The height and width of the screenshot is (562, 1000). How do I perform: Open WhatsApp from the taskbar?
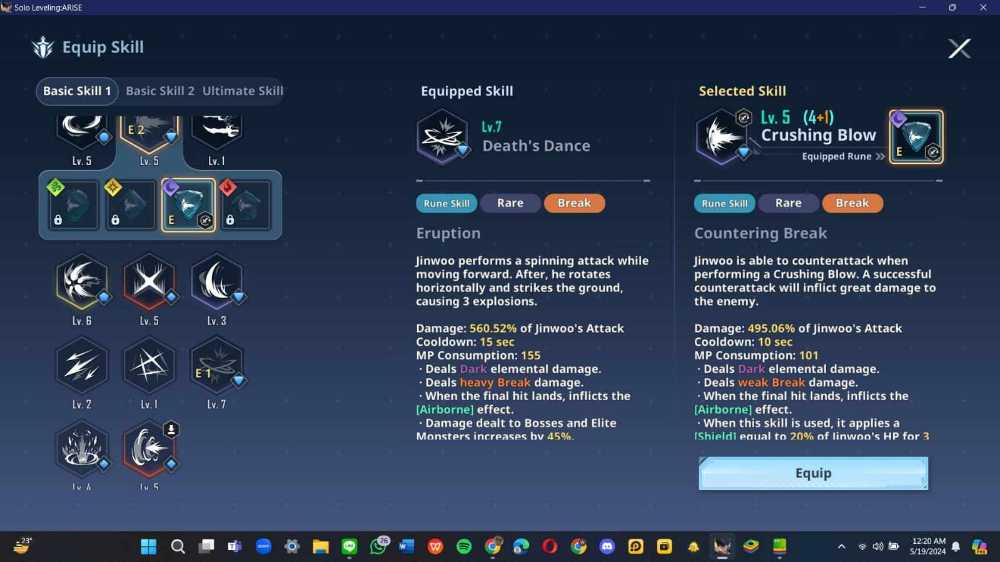point(378,547)
